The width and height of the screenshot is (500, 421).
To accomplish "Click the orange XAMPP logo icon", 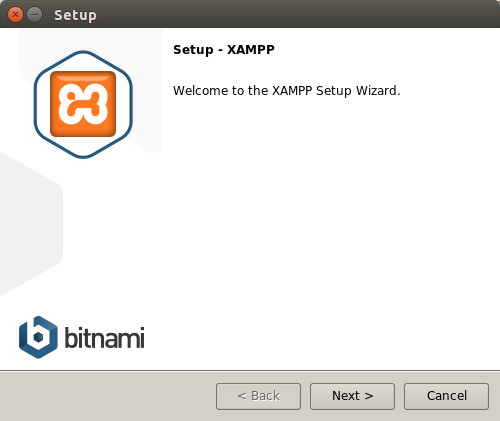I will click(83, 104).
